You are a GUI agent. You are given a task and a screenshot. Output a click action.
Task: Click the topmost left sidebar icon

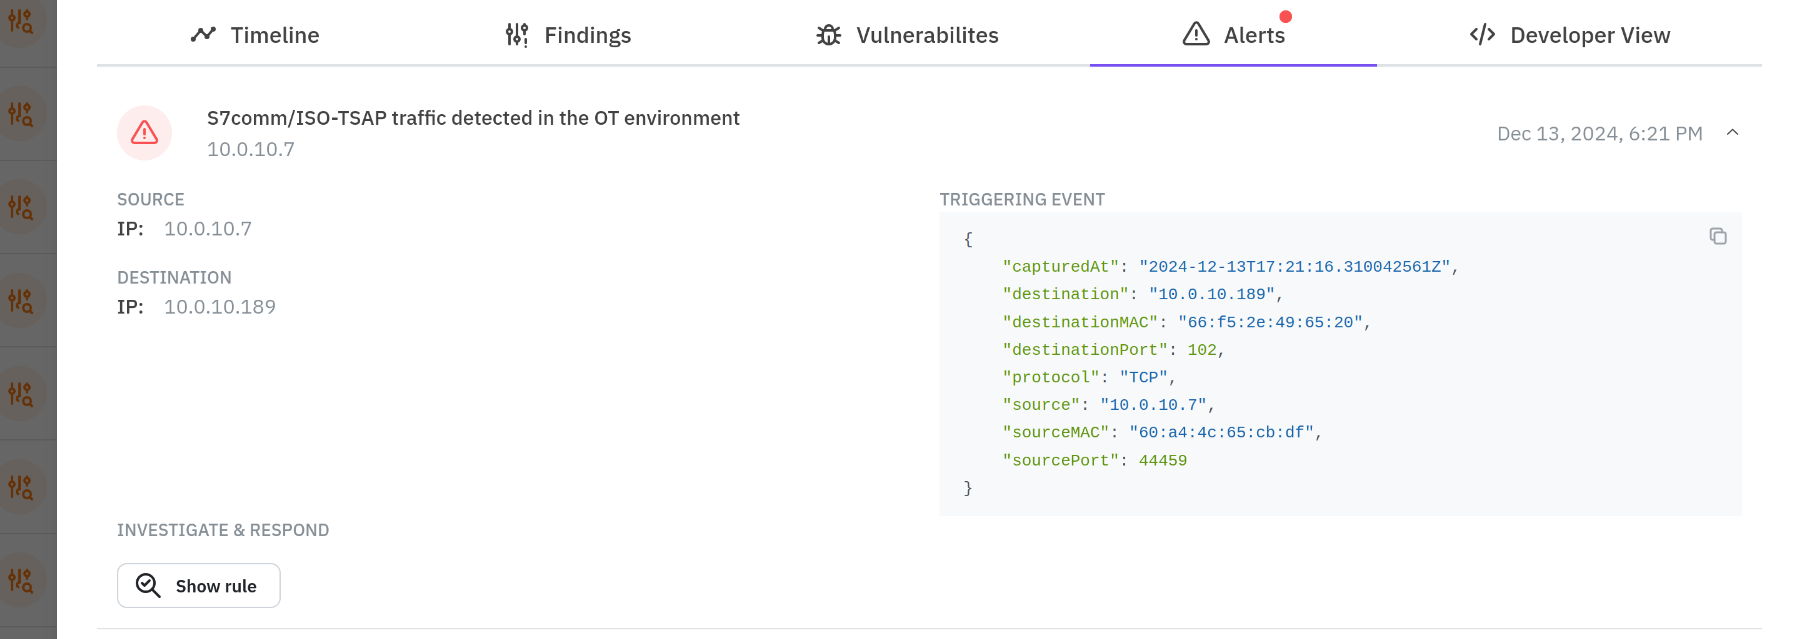point(21,21)
